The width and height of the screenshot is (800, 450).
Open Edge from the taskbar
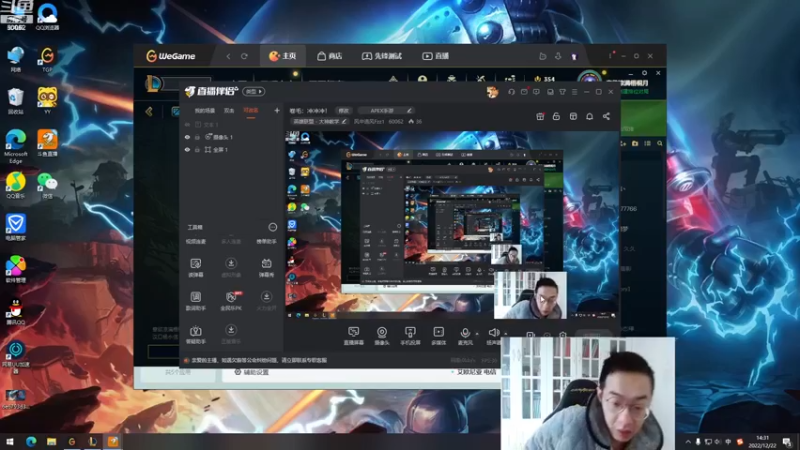click(31, 441)
